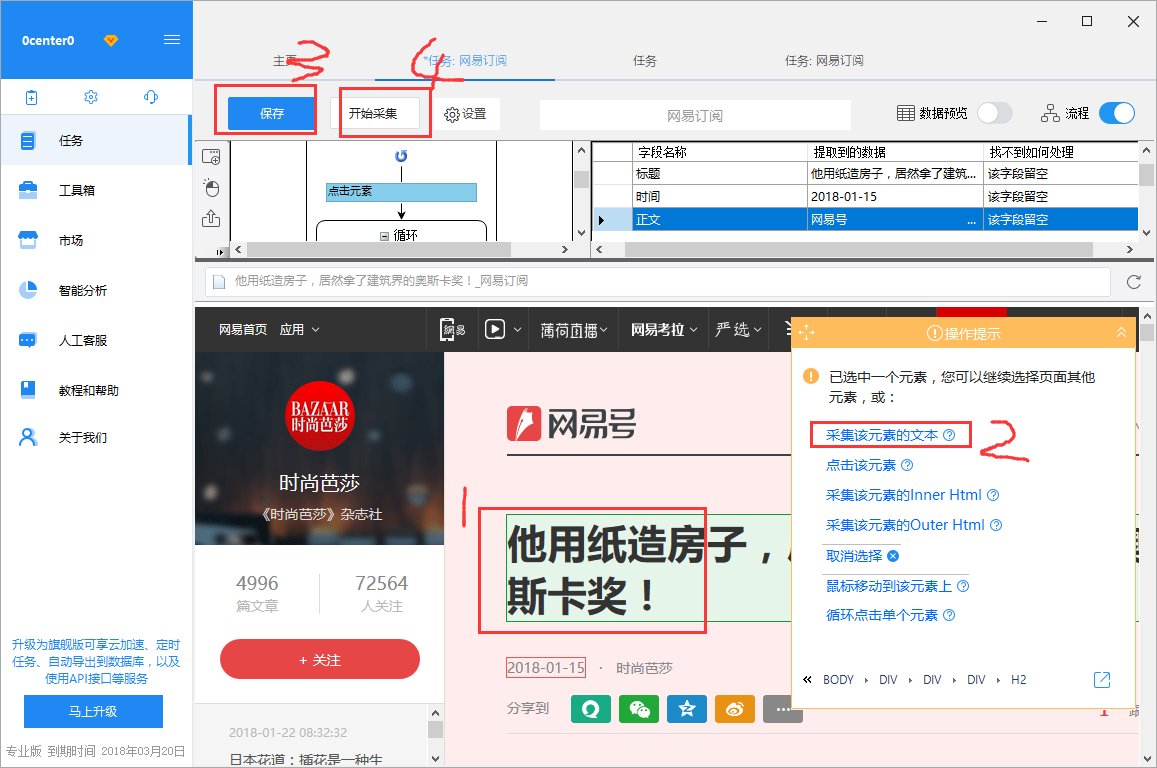Viewport: 1157px width, 768px height.
Task: Select the 点击元素 workflow step
Action: point(401,192)
